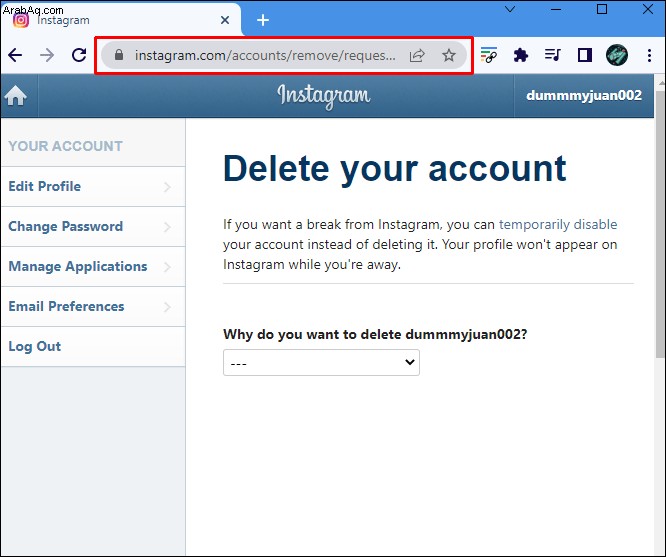Image resolution: width=666 pixels, height=557 pixels.
Task: Open the Chrome profile avatar
Action: pos(617,55)
